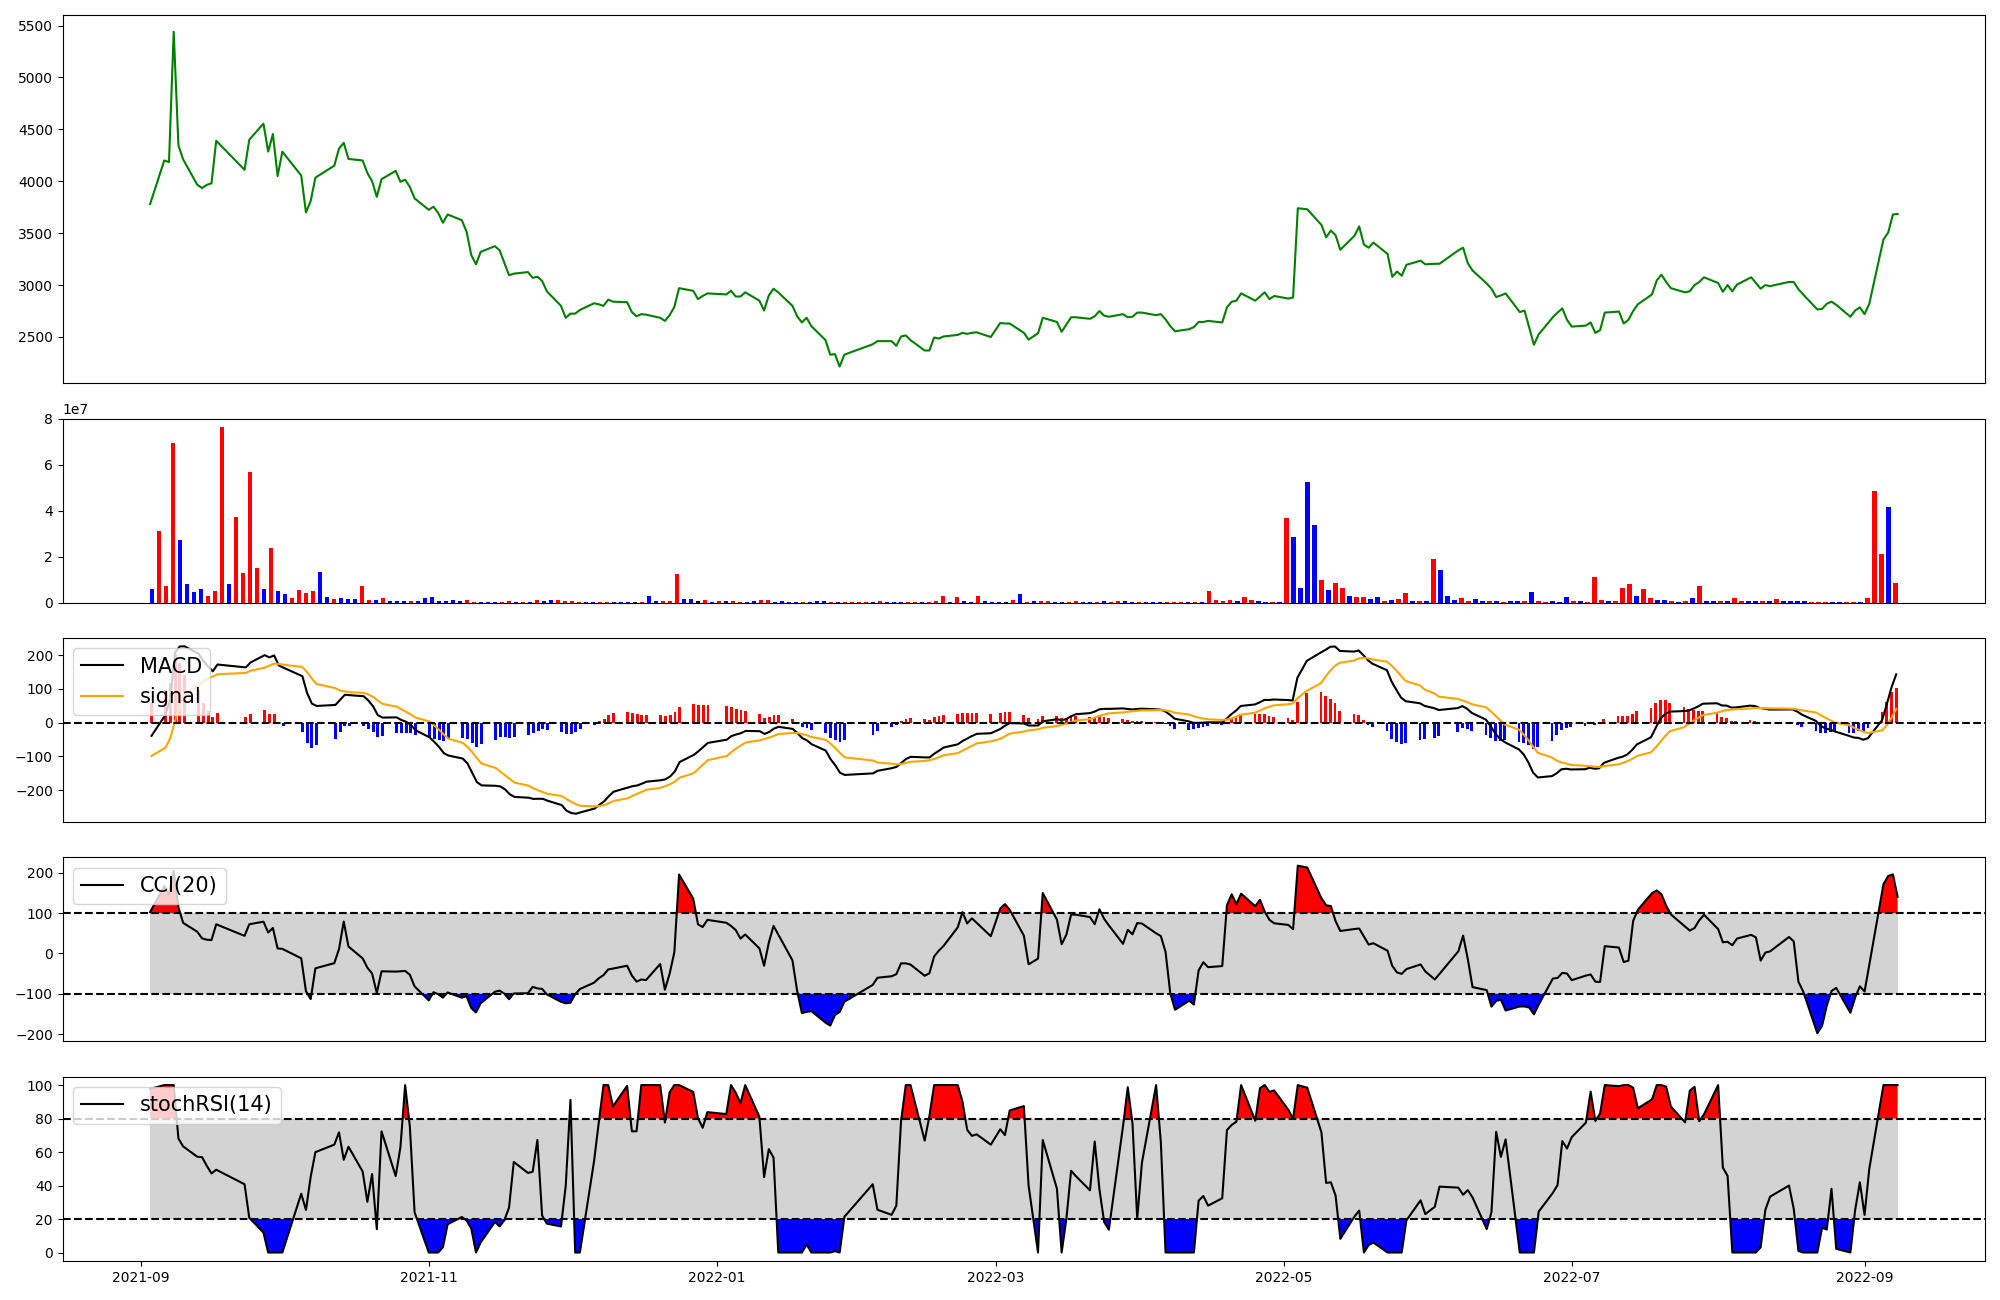Screen dimensions: 2000x1300
Task: Click the tallest red volume bar
Action: coord(222,515)
